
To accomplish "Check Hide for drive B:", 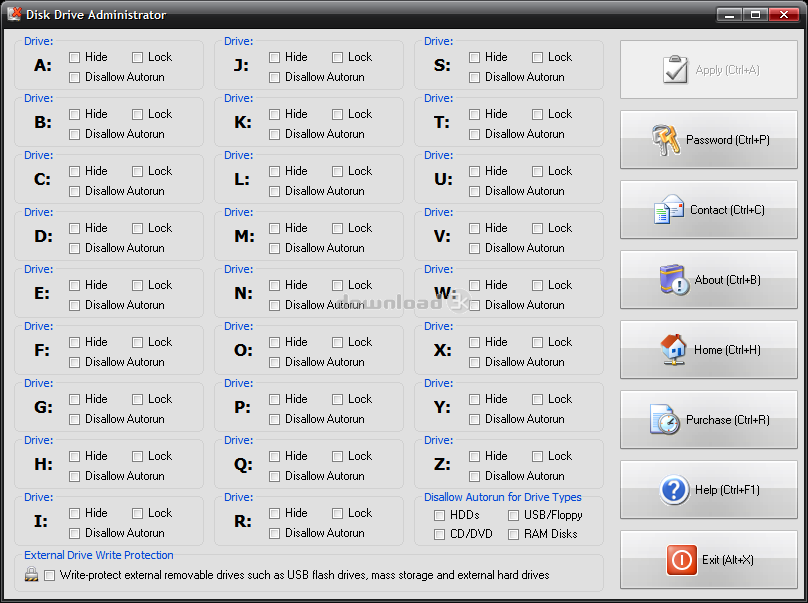I will coord(75,114).
